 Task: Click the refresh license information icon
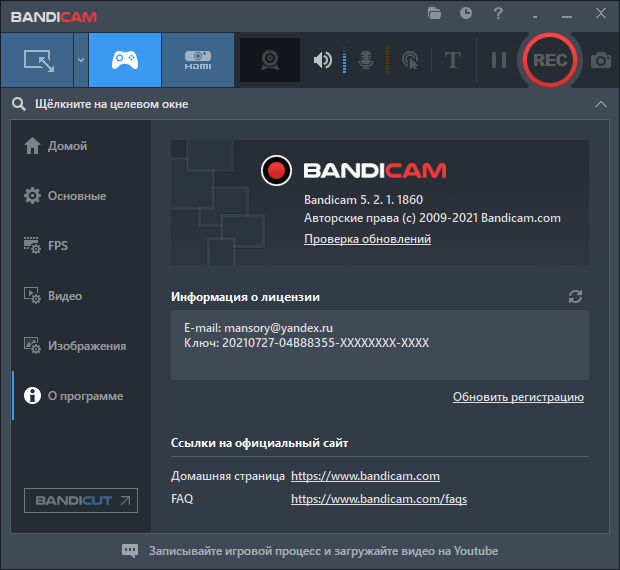click(x=575, y=296)
